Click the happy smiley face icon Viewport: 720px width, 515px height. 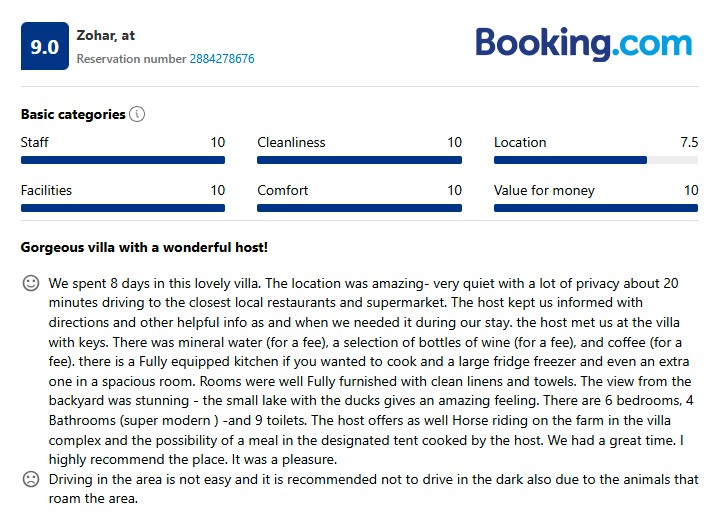pyautogui.click(x=31, y=283)
